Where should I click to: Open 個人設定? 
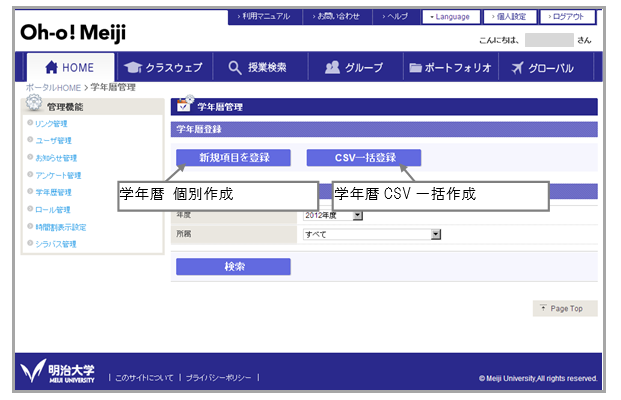(x=510, y=17)
